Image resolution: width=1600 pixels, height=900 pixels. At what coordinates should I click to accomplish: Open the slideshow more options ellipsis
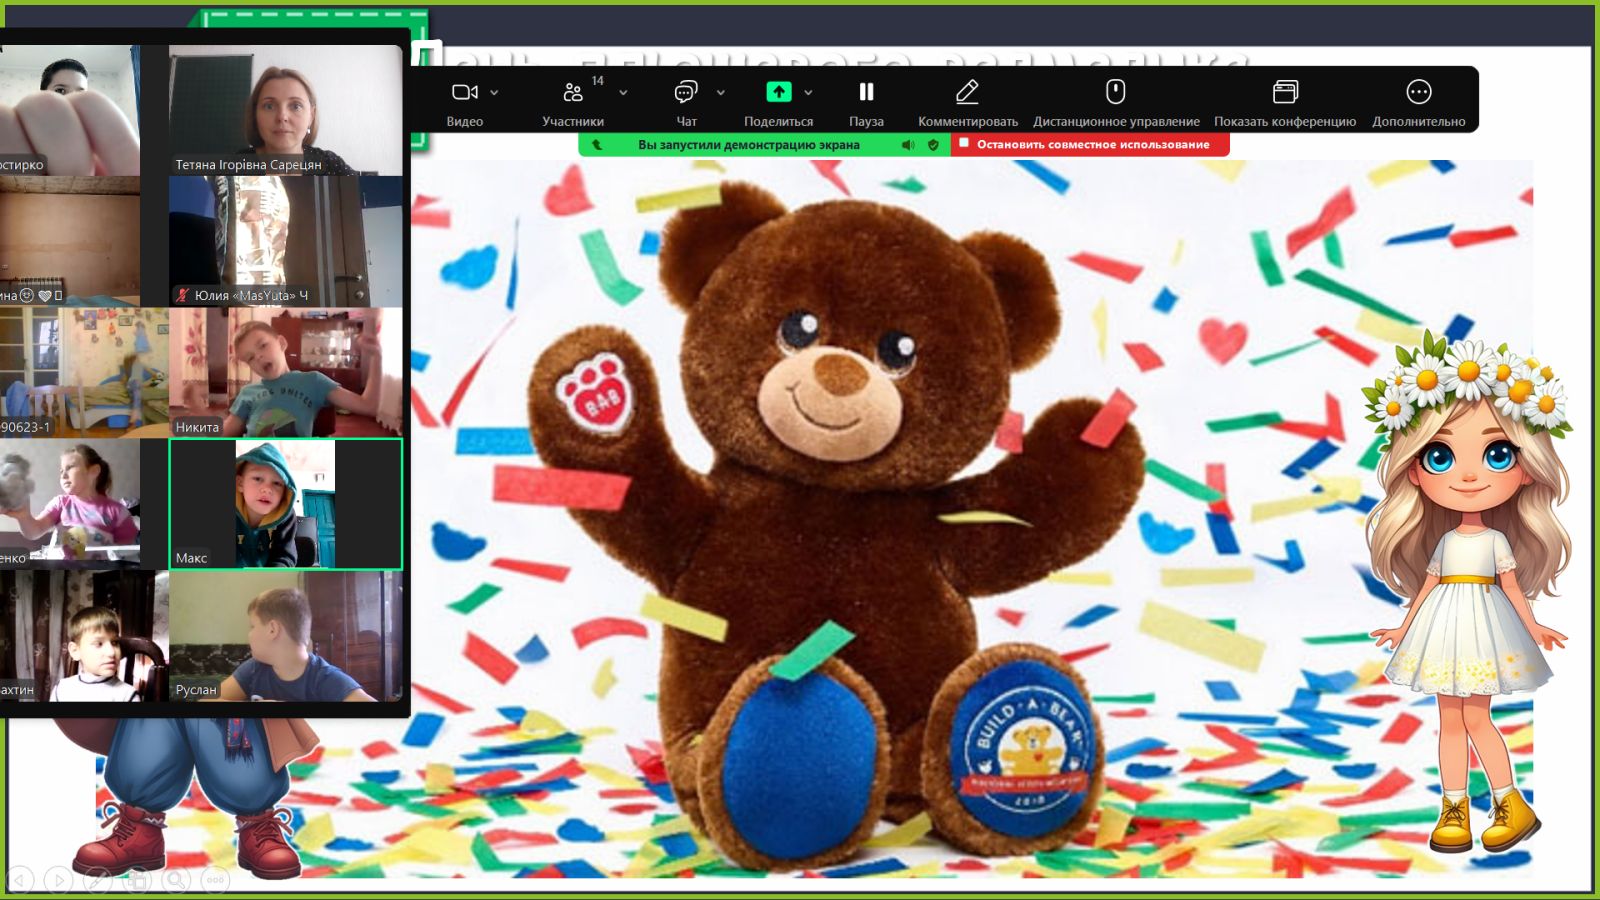coord(214,880)
